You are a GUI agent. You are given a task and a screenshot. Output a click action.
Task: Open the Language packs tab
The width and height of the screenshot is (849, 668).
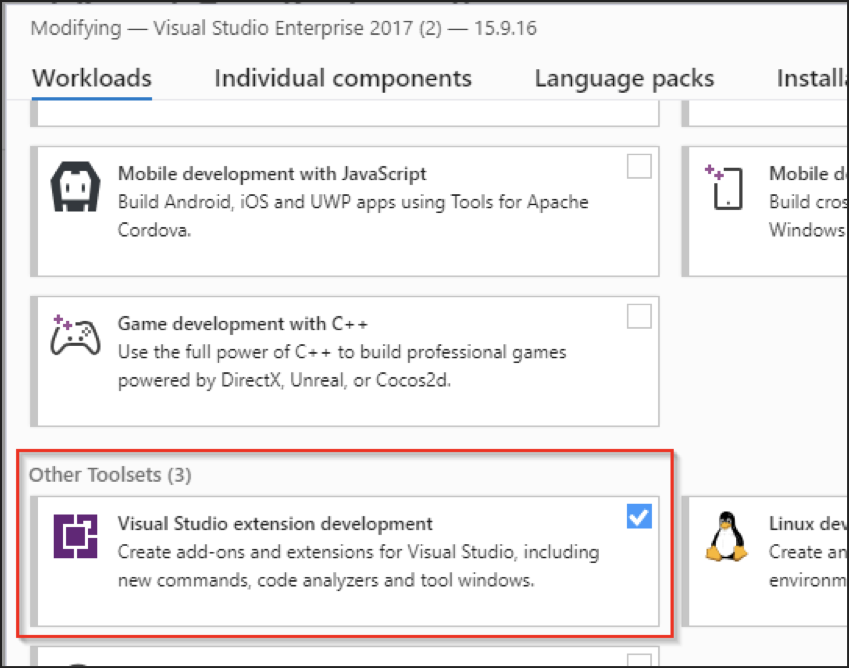coord(624,78)
